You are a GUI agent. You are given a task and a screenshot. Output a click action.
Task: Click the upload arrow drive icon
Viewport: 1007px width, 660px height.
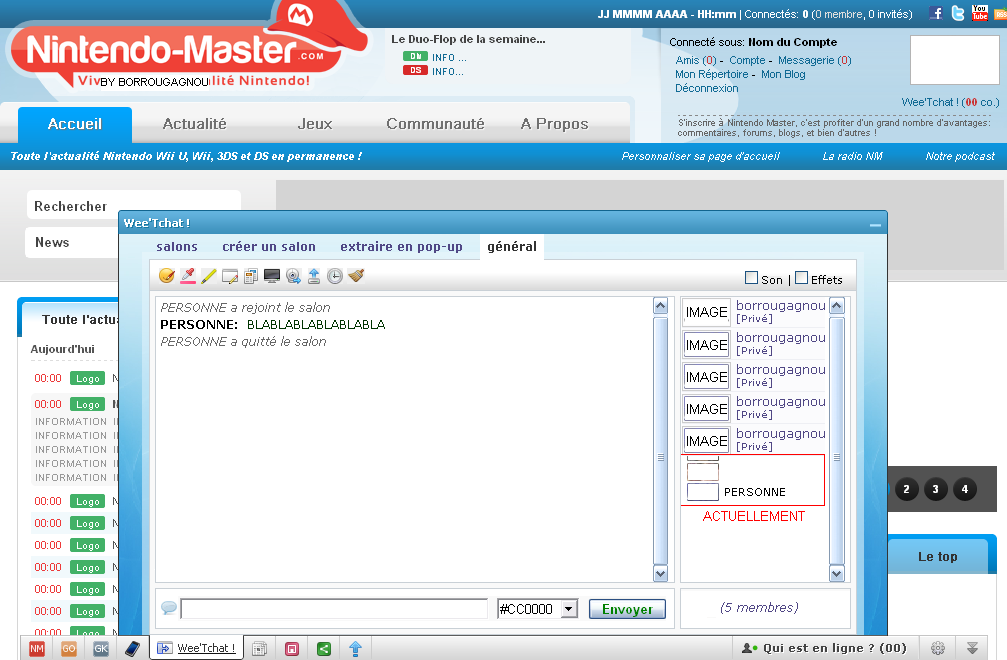pyautogui.click(x=314, y=276)
